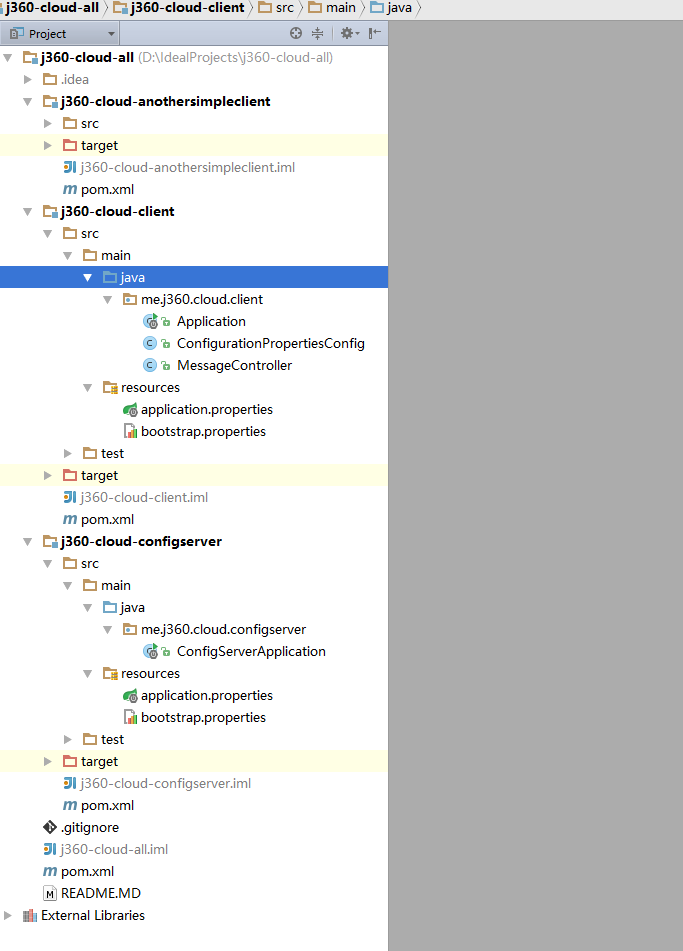Image resolution: width=683 pixels, height=951 pixels.
Task: Open the Project view dropdown
Action: (111, 34)
